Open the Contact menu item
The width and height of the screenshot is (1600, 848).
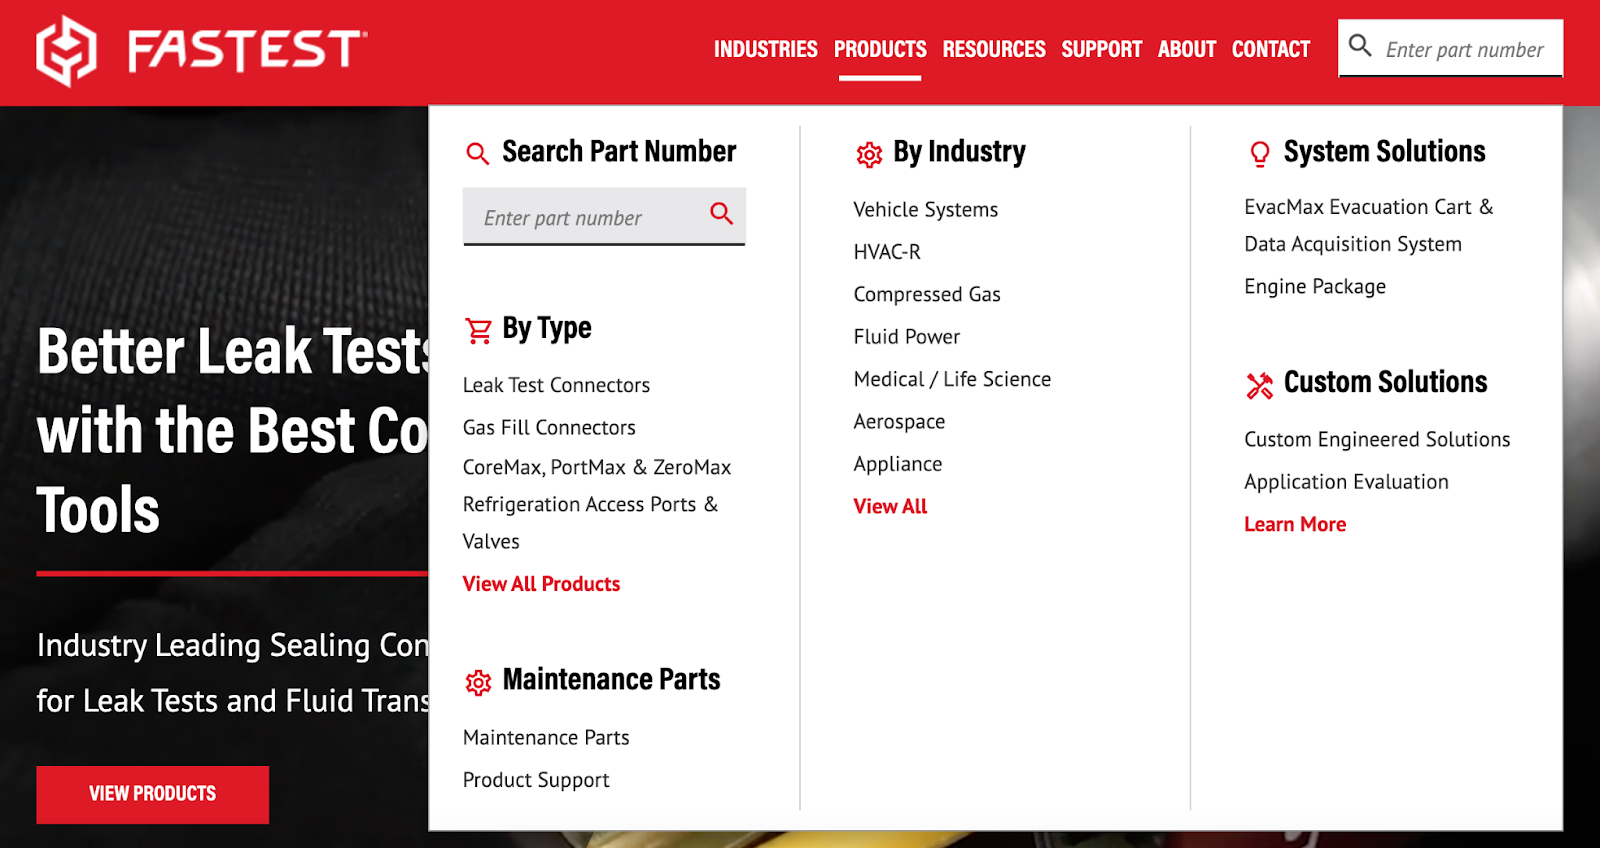[1271, 49]
